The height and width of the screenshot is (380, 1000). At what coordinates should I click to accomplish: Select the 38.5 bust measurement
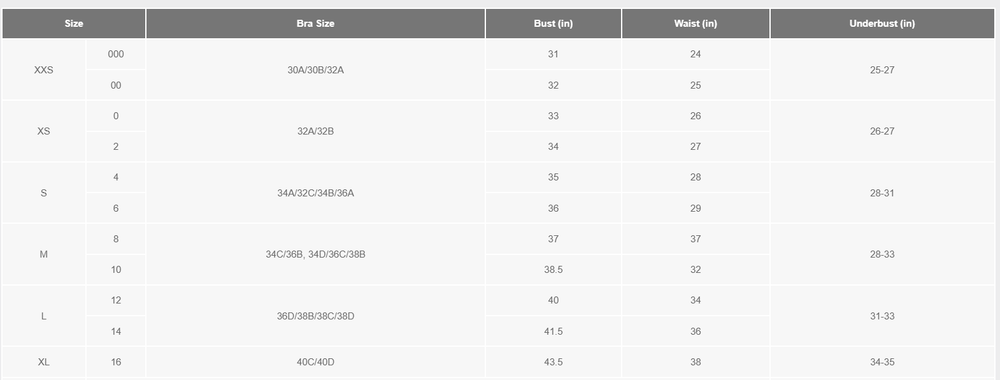[x=553, y=270]
